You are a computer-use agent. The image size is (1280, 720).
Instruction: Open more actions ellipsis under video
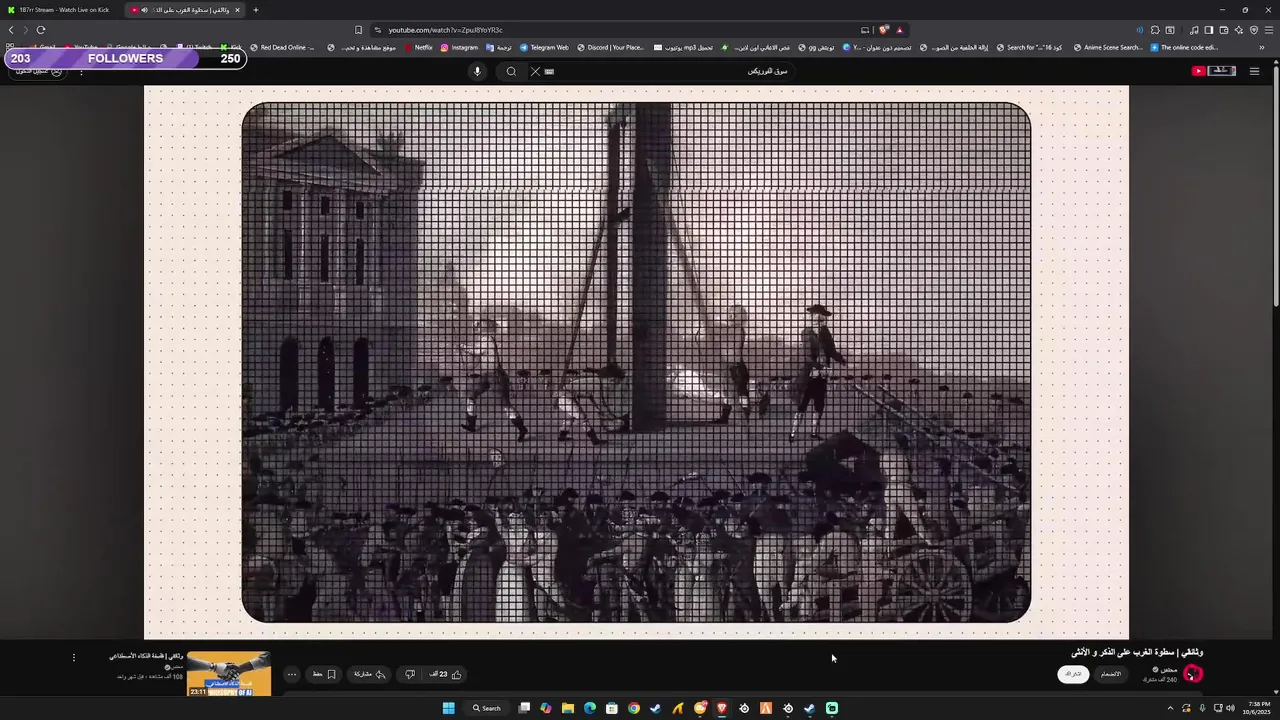coord(292,674)
